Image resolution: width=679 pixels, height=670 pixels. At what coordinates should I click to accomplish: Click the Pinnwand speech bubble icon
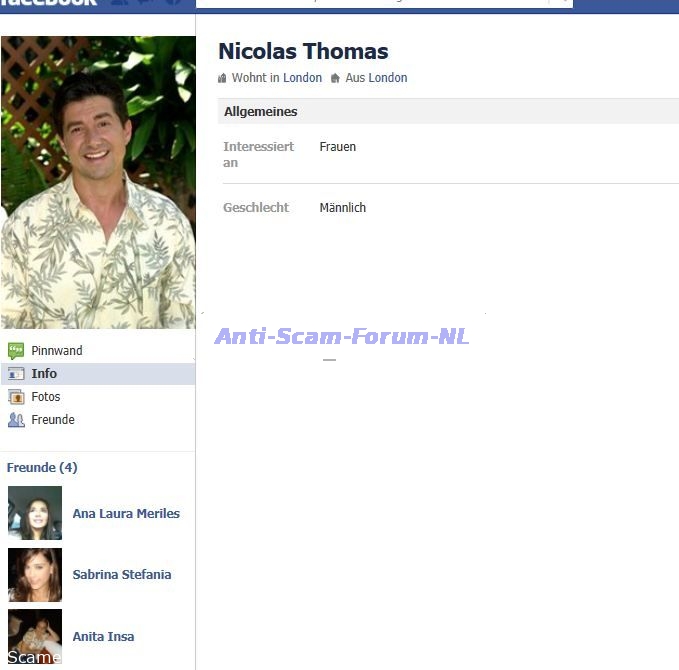pos(15,351)
